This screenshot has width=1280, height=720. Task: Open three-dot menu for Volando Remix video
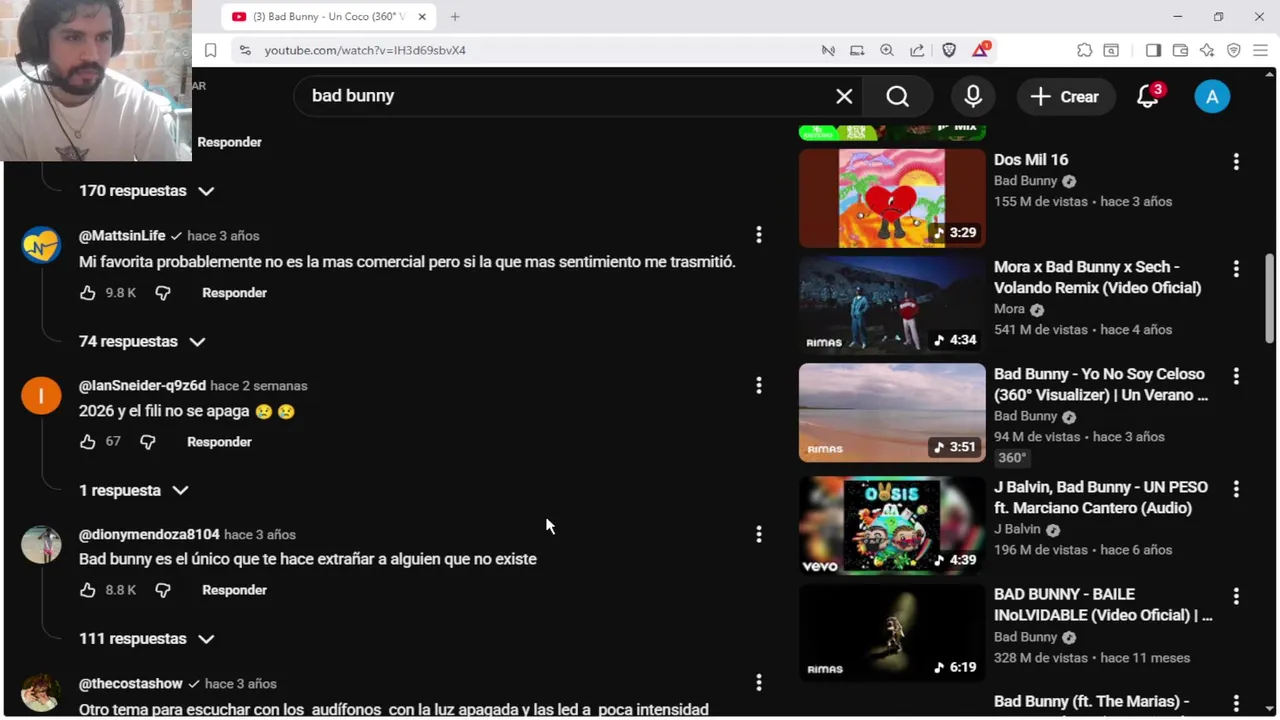pyautogui.click(x=1236, y=268)
